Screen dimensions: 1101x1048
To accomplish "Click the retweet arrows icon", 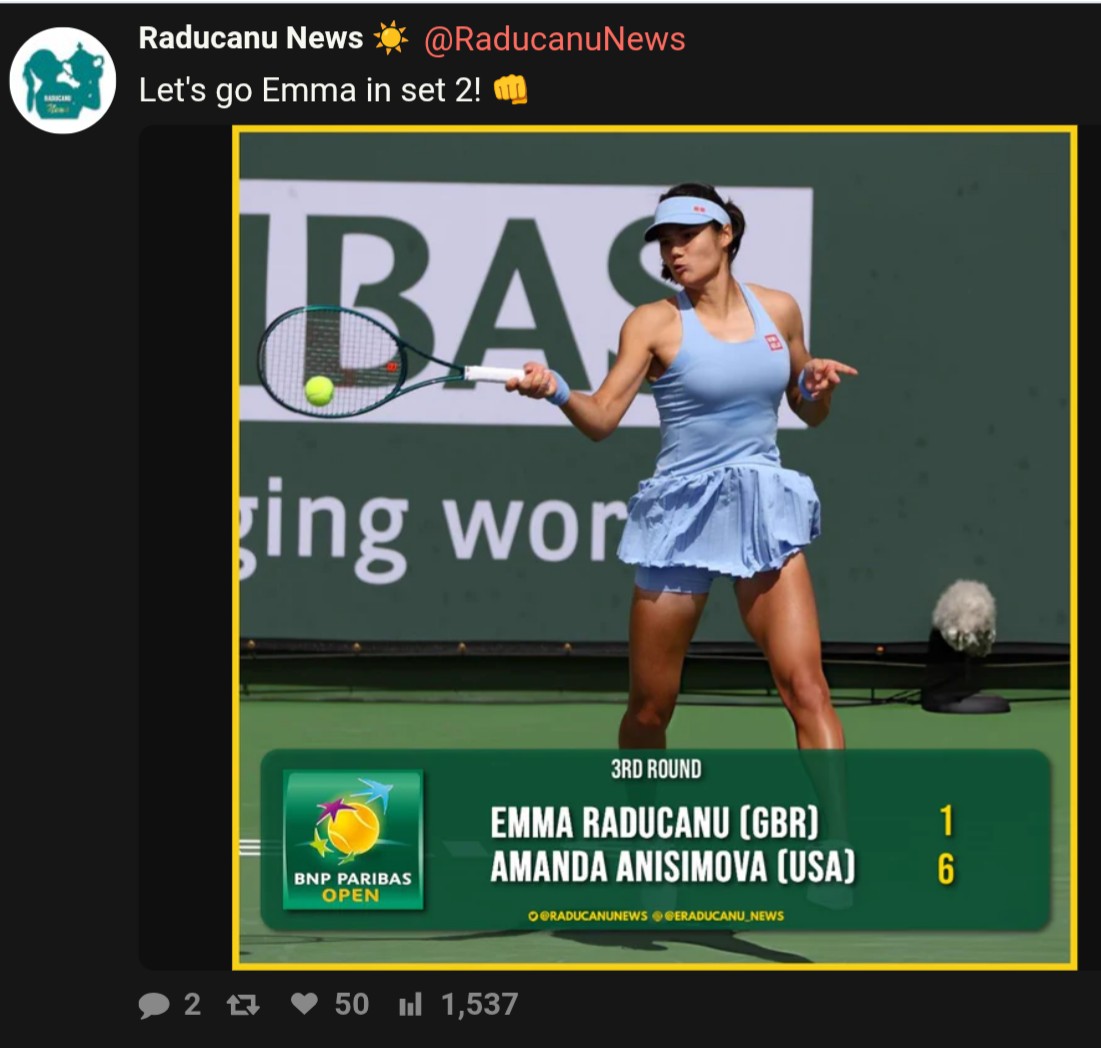I will pyautogui.click(x=243, y=1005).
